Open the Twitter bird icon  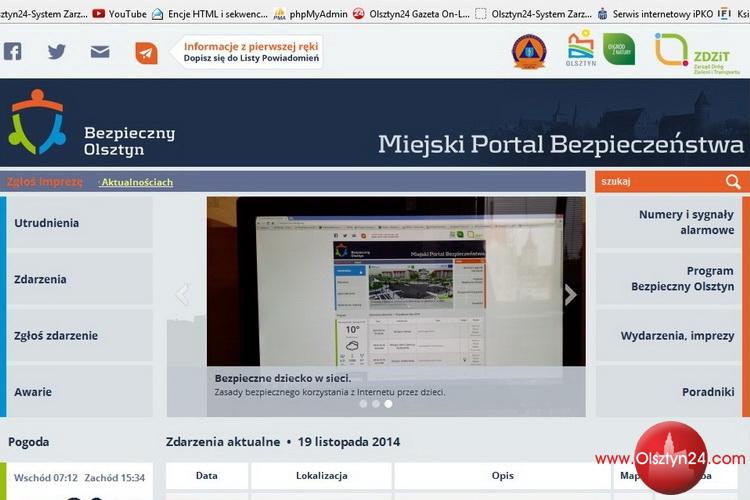(56, 51)
